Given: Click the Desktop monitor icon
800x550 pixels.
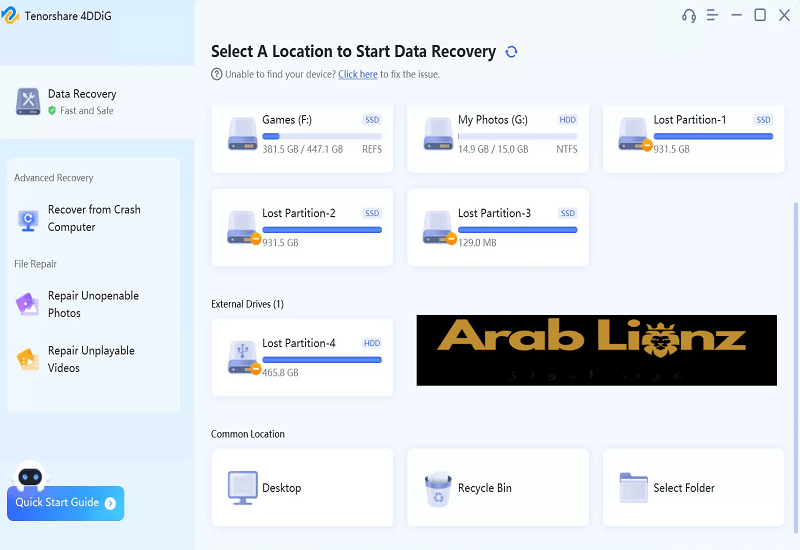Looking at the screenshot, I should 242,488.
